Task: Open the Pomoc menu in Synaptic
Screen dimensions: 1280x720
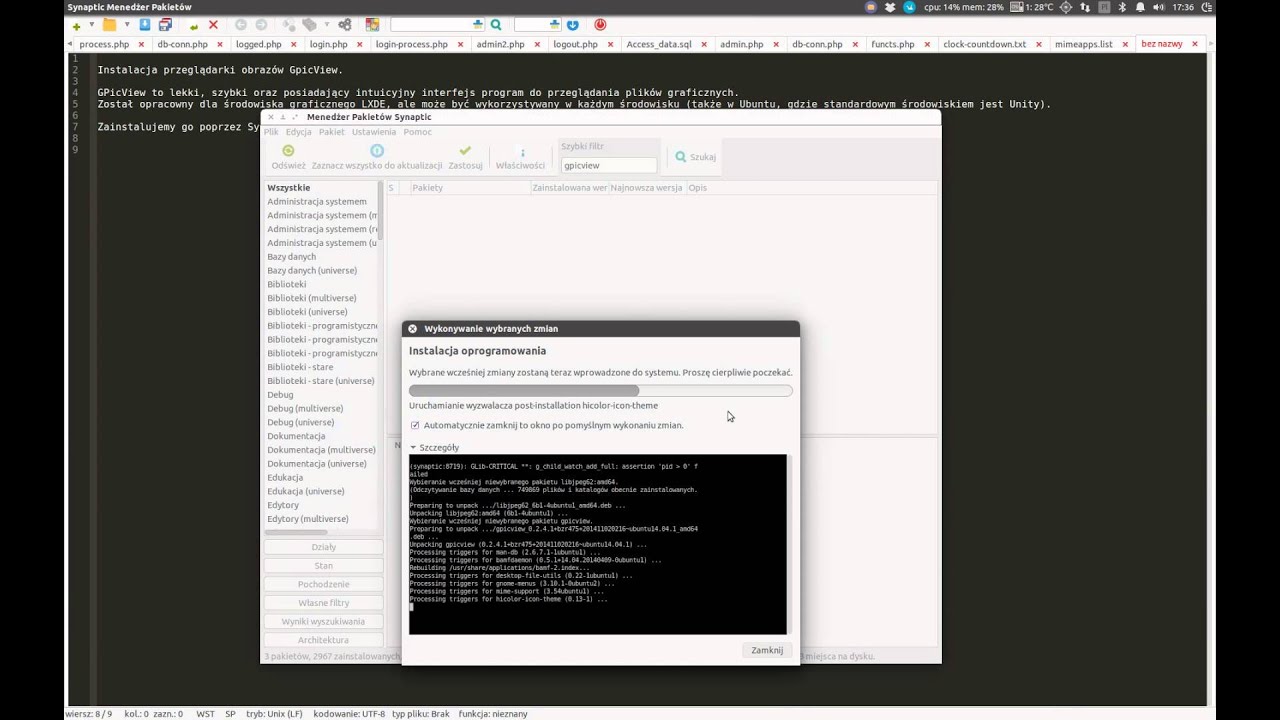Action: pyautogui.click(x=417, y=132)
